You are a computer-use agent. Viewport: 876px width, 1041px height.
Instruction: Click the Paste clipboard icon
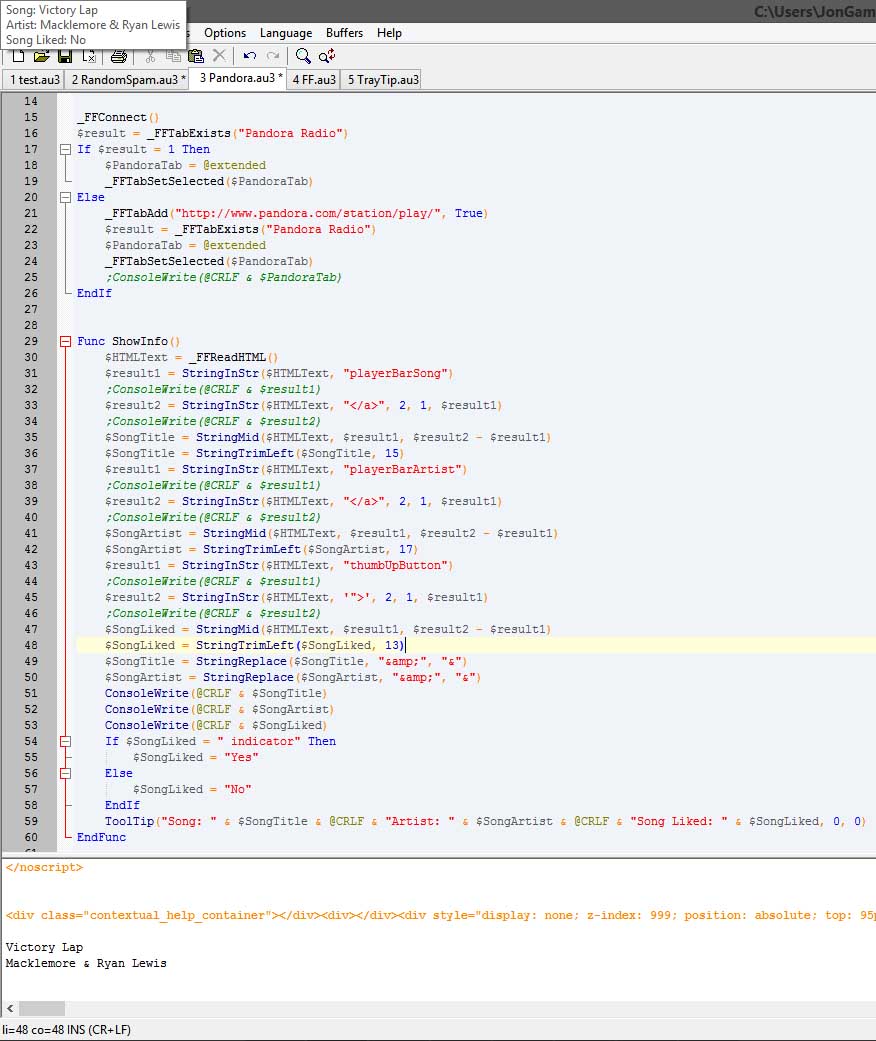click(196, 56)
